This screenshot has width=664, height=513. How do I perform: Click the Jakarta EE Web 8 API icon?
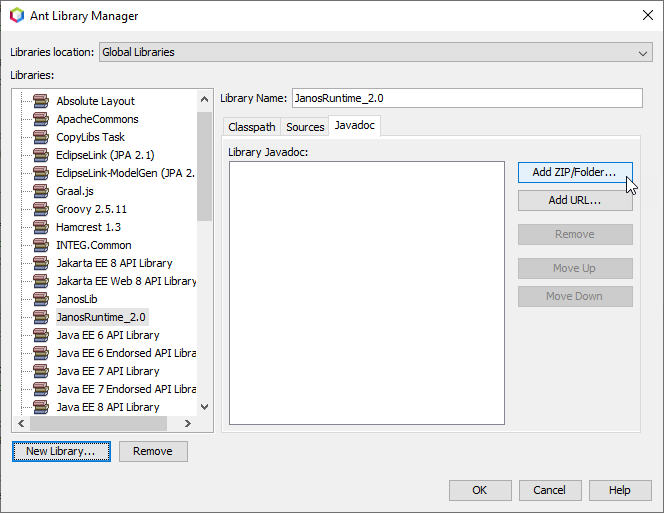pyautogui.click(x=41, y=281)
